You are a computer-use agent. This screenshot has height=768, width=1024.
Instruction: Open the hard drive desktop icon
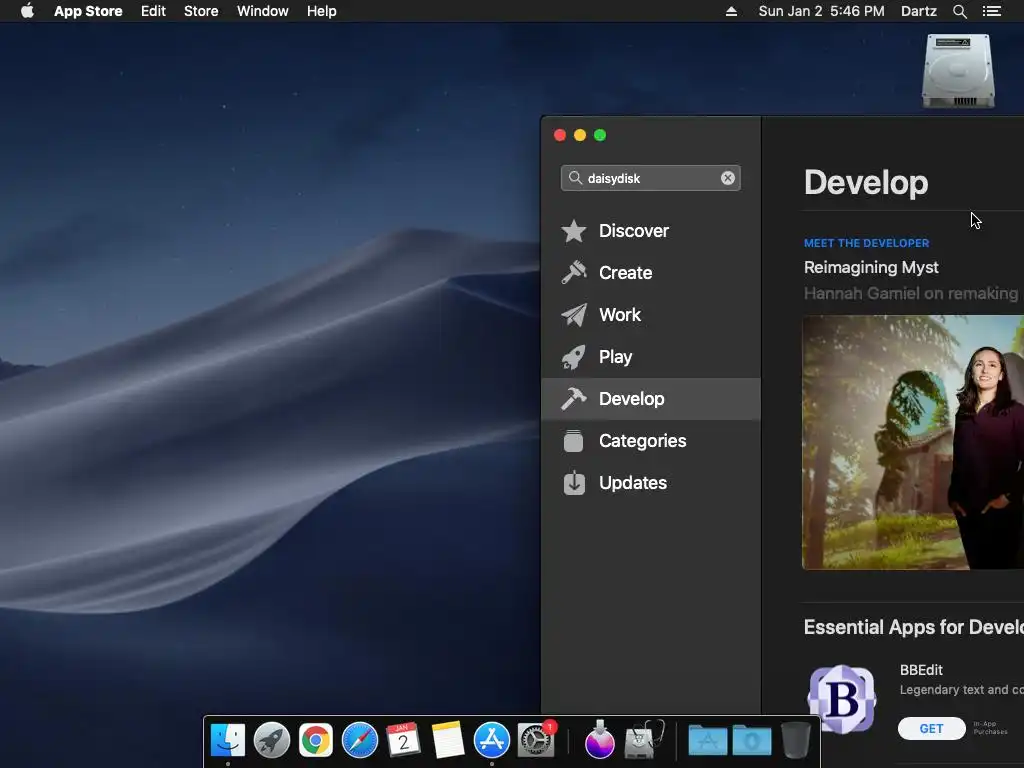pyautogui.click(x=958, y=71)
